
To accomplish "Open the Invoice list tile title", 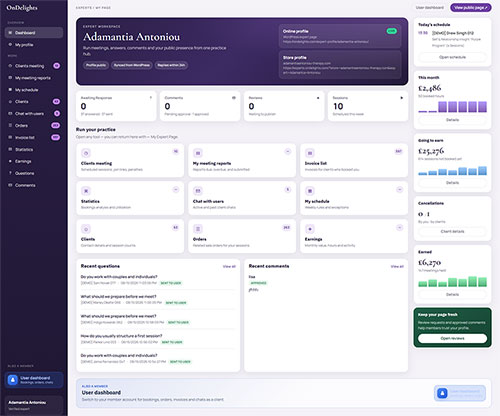I will pyautogui.click(x=316, y=163).
